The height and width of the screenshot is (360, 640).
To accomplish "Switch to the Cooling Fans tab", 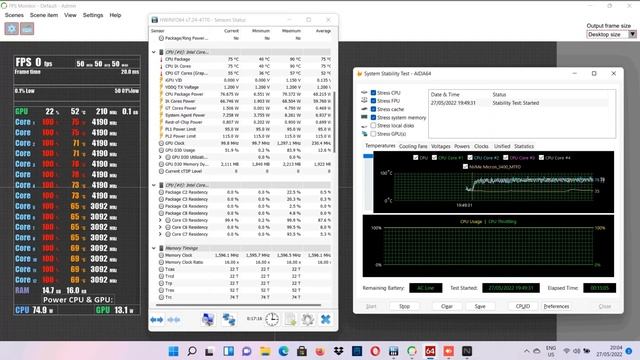I will pyautogui.click(x=413, y=146).
